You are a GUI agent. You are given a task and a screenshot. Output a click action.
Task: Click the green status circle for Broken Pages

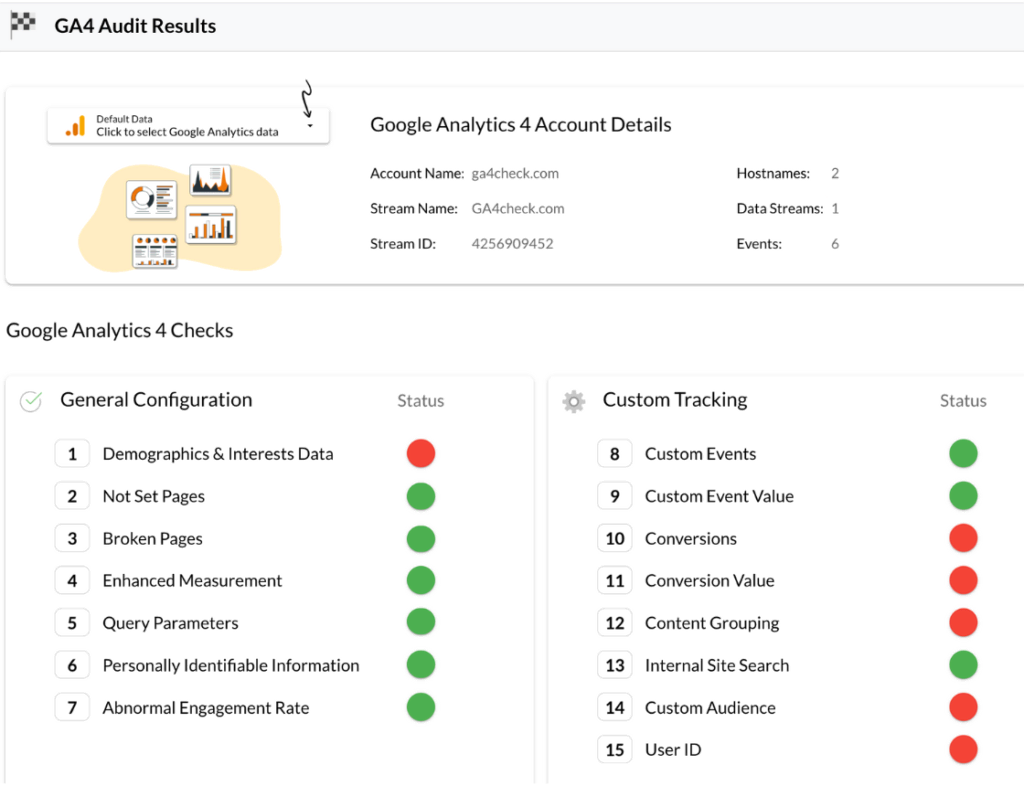click(421, 538)
